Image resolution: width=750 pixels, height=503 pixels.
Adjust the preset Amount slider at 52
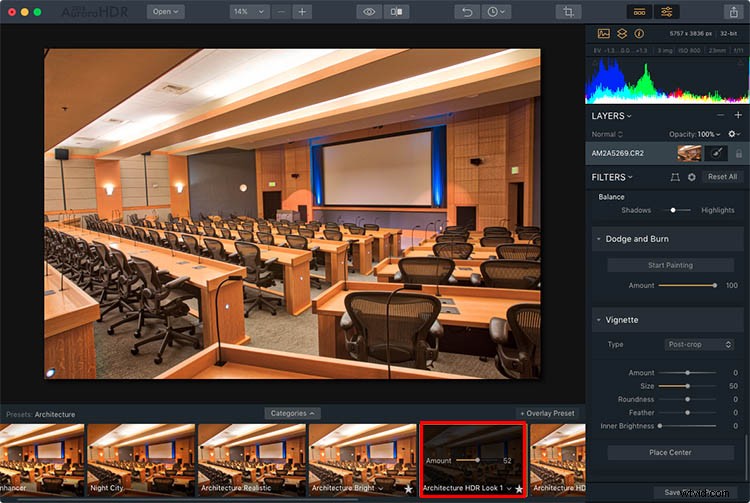click(x=477, y=460)
